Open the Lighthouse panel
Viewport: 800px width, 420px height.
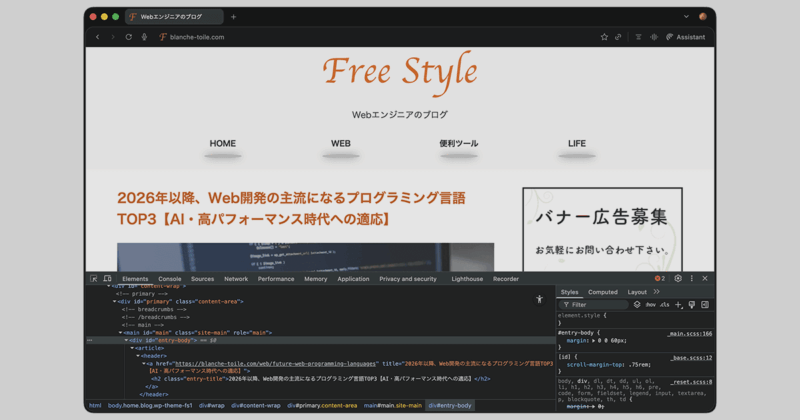tap(467, 279)
